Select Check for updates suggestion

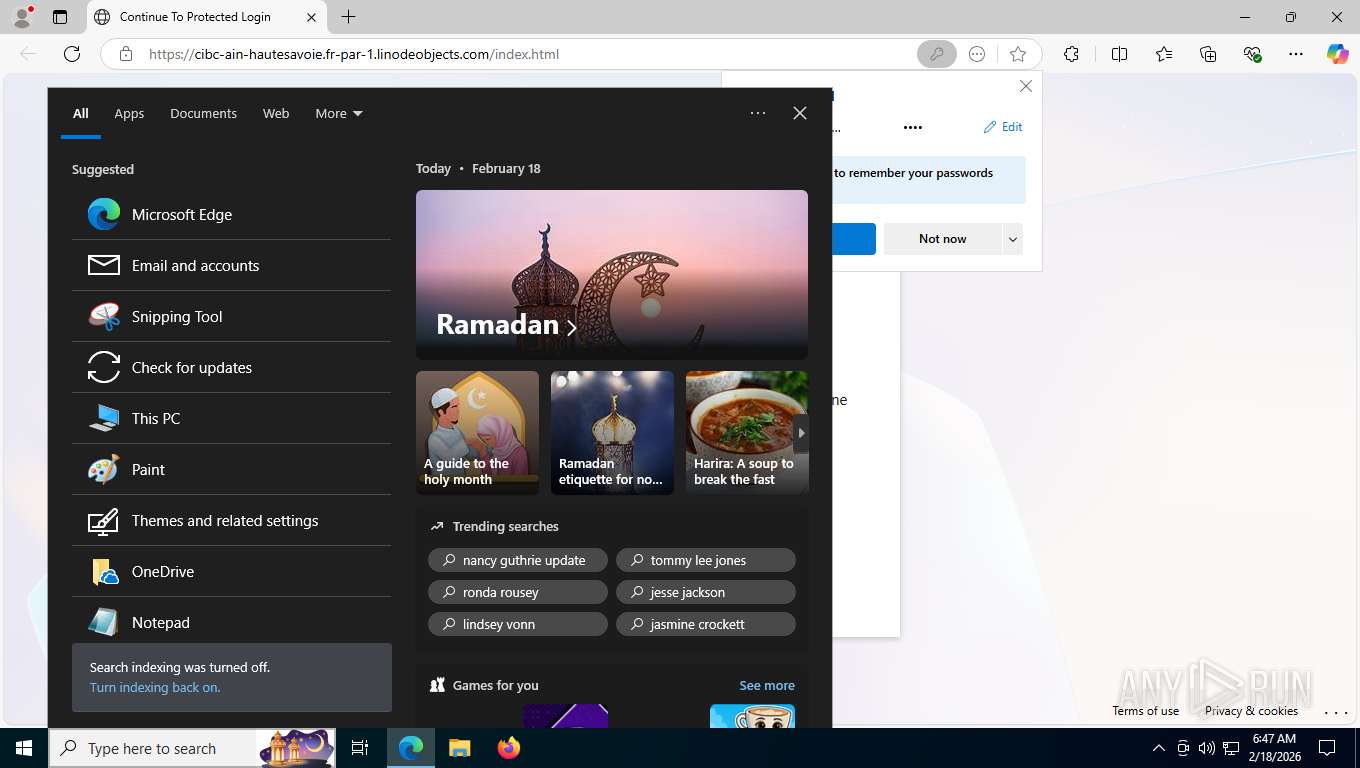pyautogui.click(x=231, y=367)
